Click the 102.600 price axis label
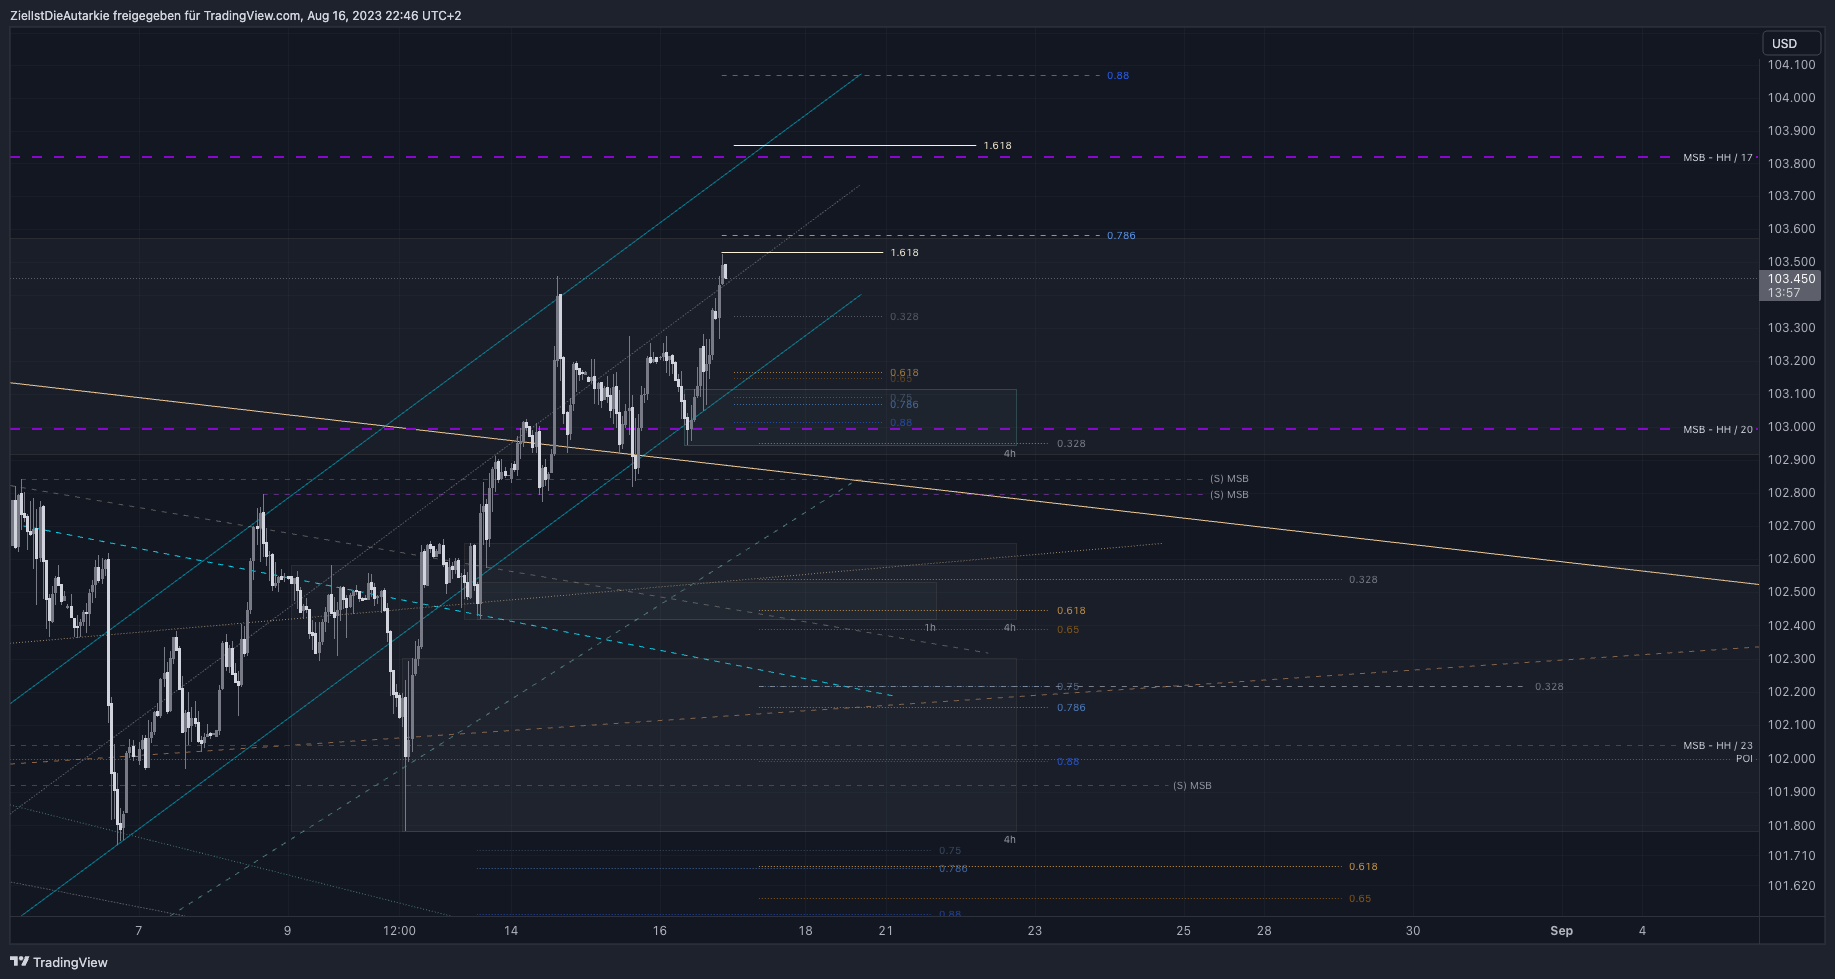 coord(1791,559)
